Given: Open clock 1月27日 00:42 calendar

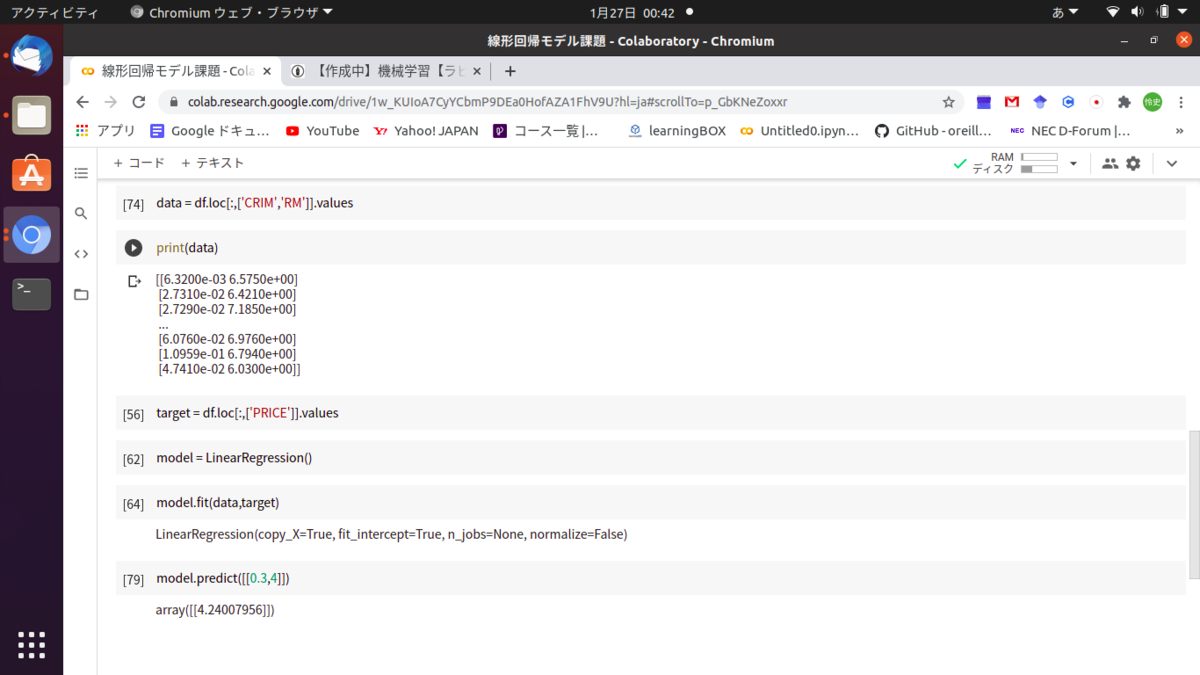Looking at the screenshot, I should pos(633,13).
